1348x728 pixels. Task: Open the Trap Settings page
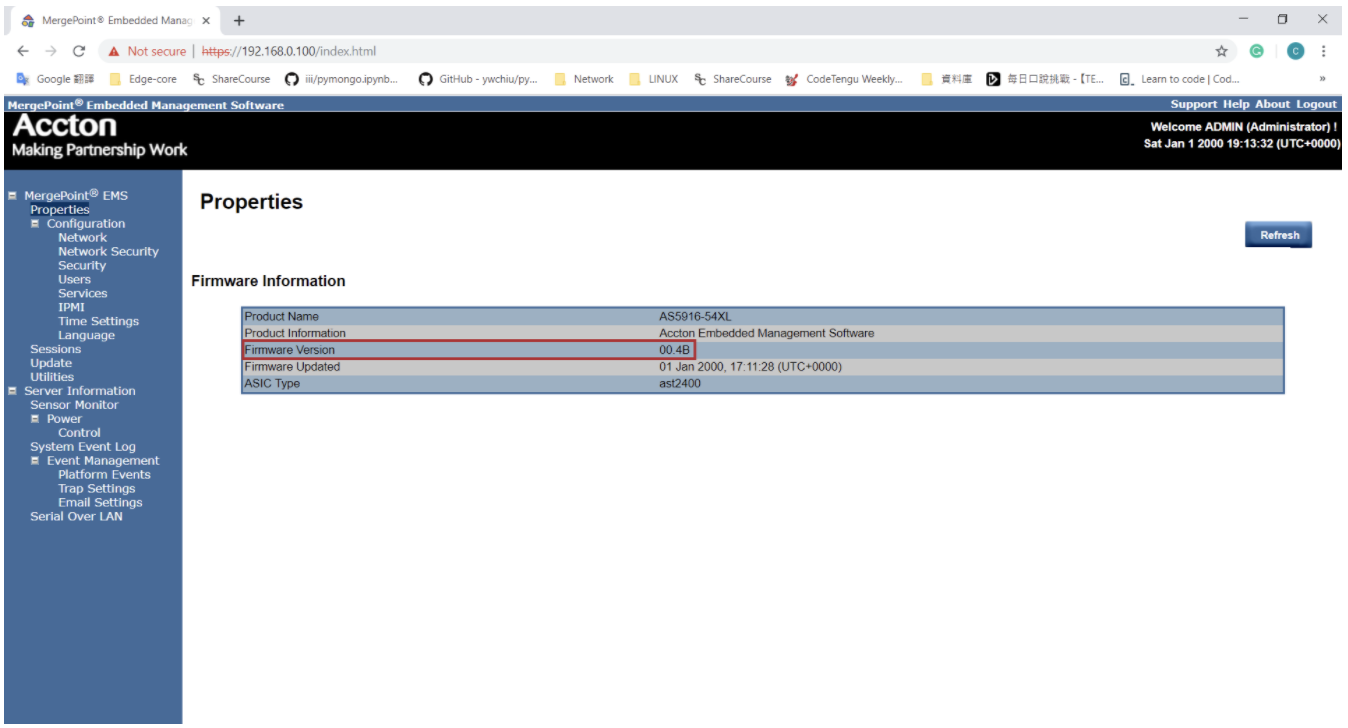(x=96, y=489)
